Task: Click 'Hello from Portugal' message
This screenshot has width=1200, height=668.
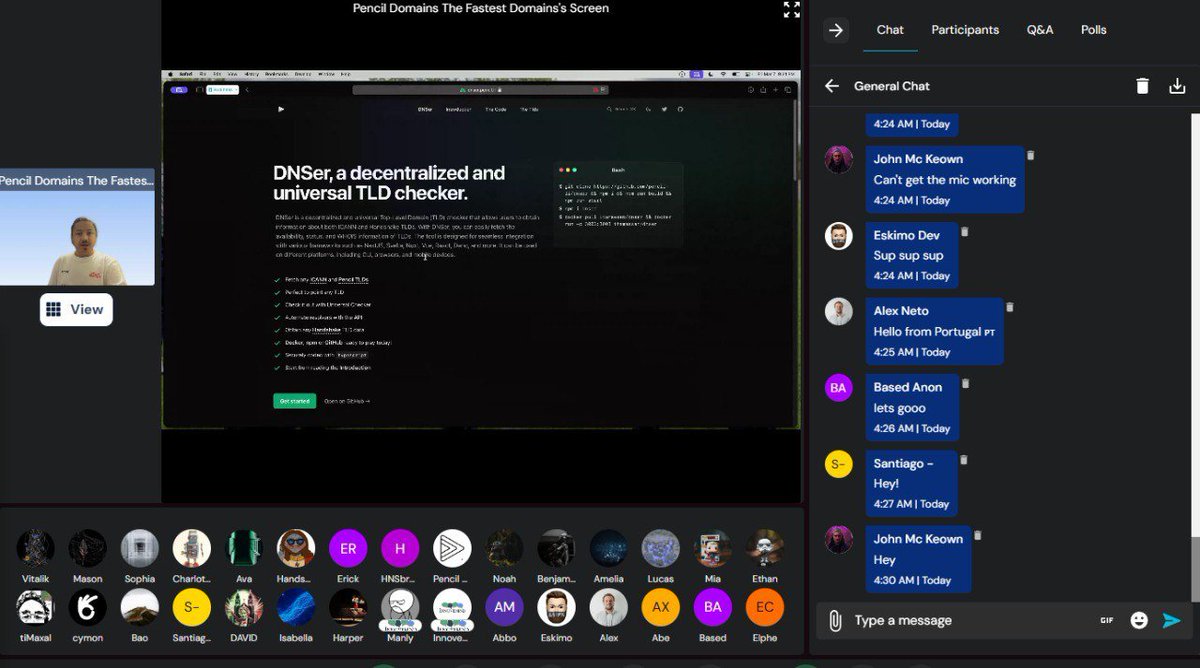Action: coord(934,332)
